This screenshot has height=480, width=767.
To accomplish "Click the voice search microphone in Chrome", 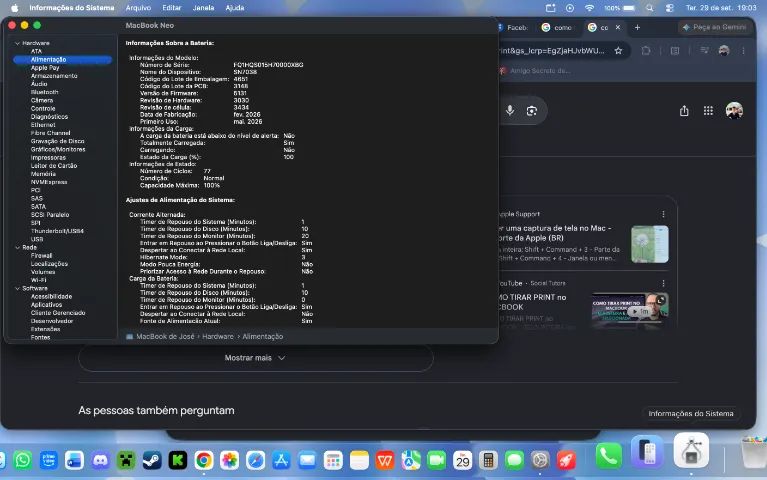I will pos(510,111).
